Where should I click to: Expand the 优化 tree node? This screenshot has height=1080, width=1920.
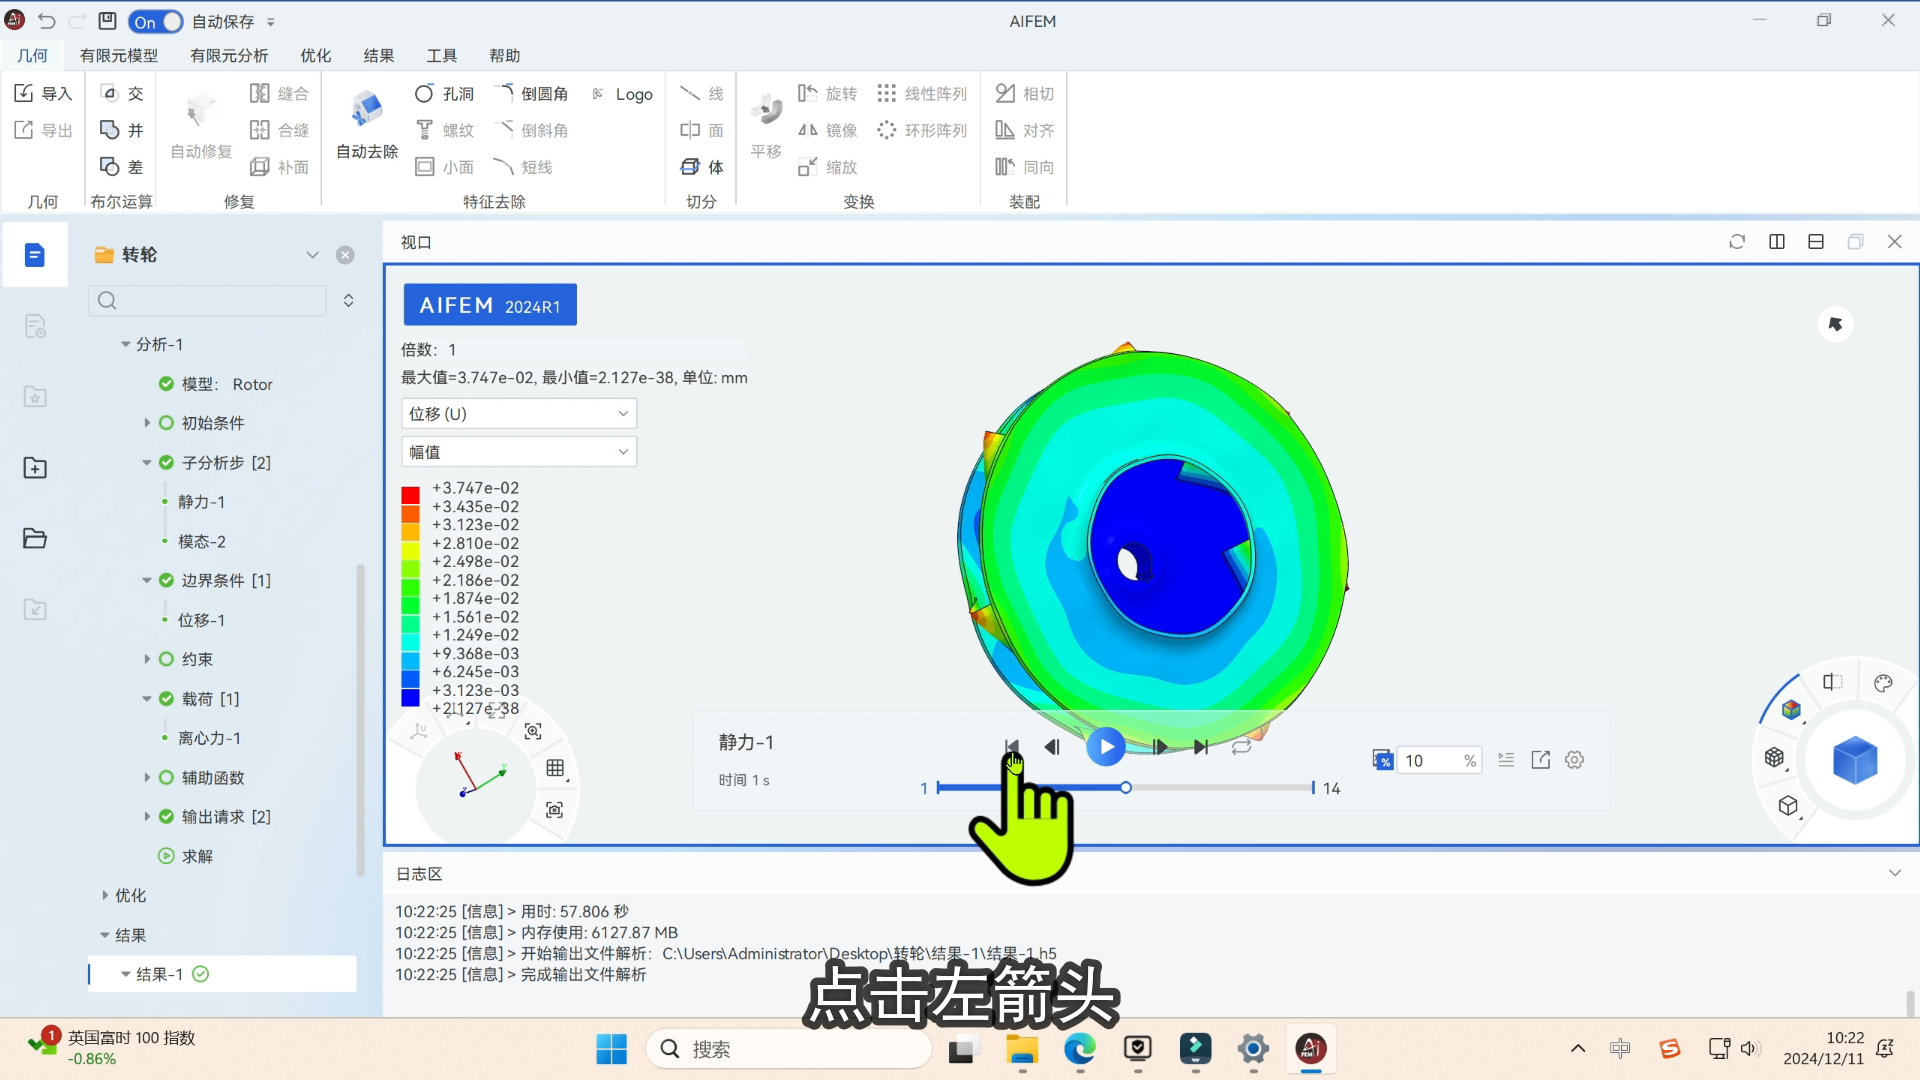click(105, 895)
